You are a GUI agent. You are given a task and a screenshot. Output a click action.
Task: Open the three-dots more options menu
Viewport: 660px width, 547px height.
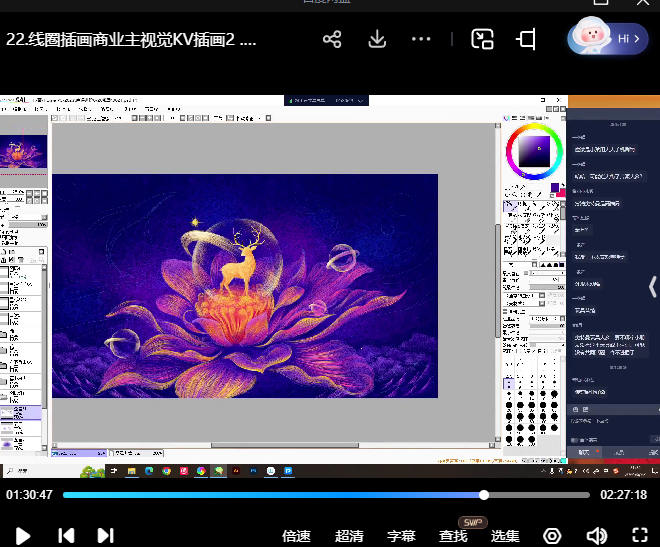[x=421, y=39]
